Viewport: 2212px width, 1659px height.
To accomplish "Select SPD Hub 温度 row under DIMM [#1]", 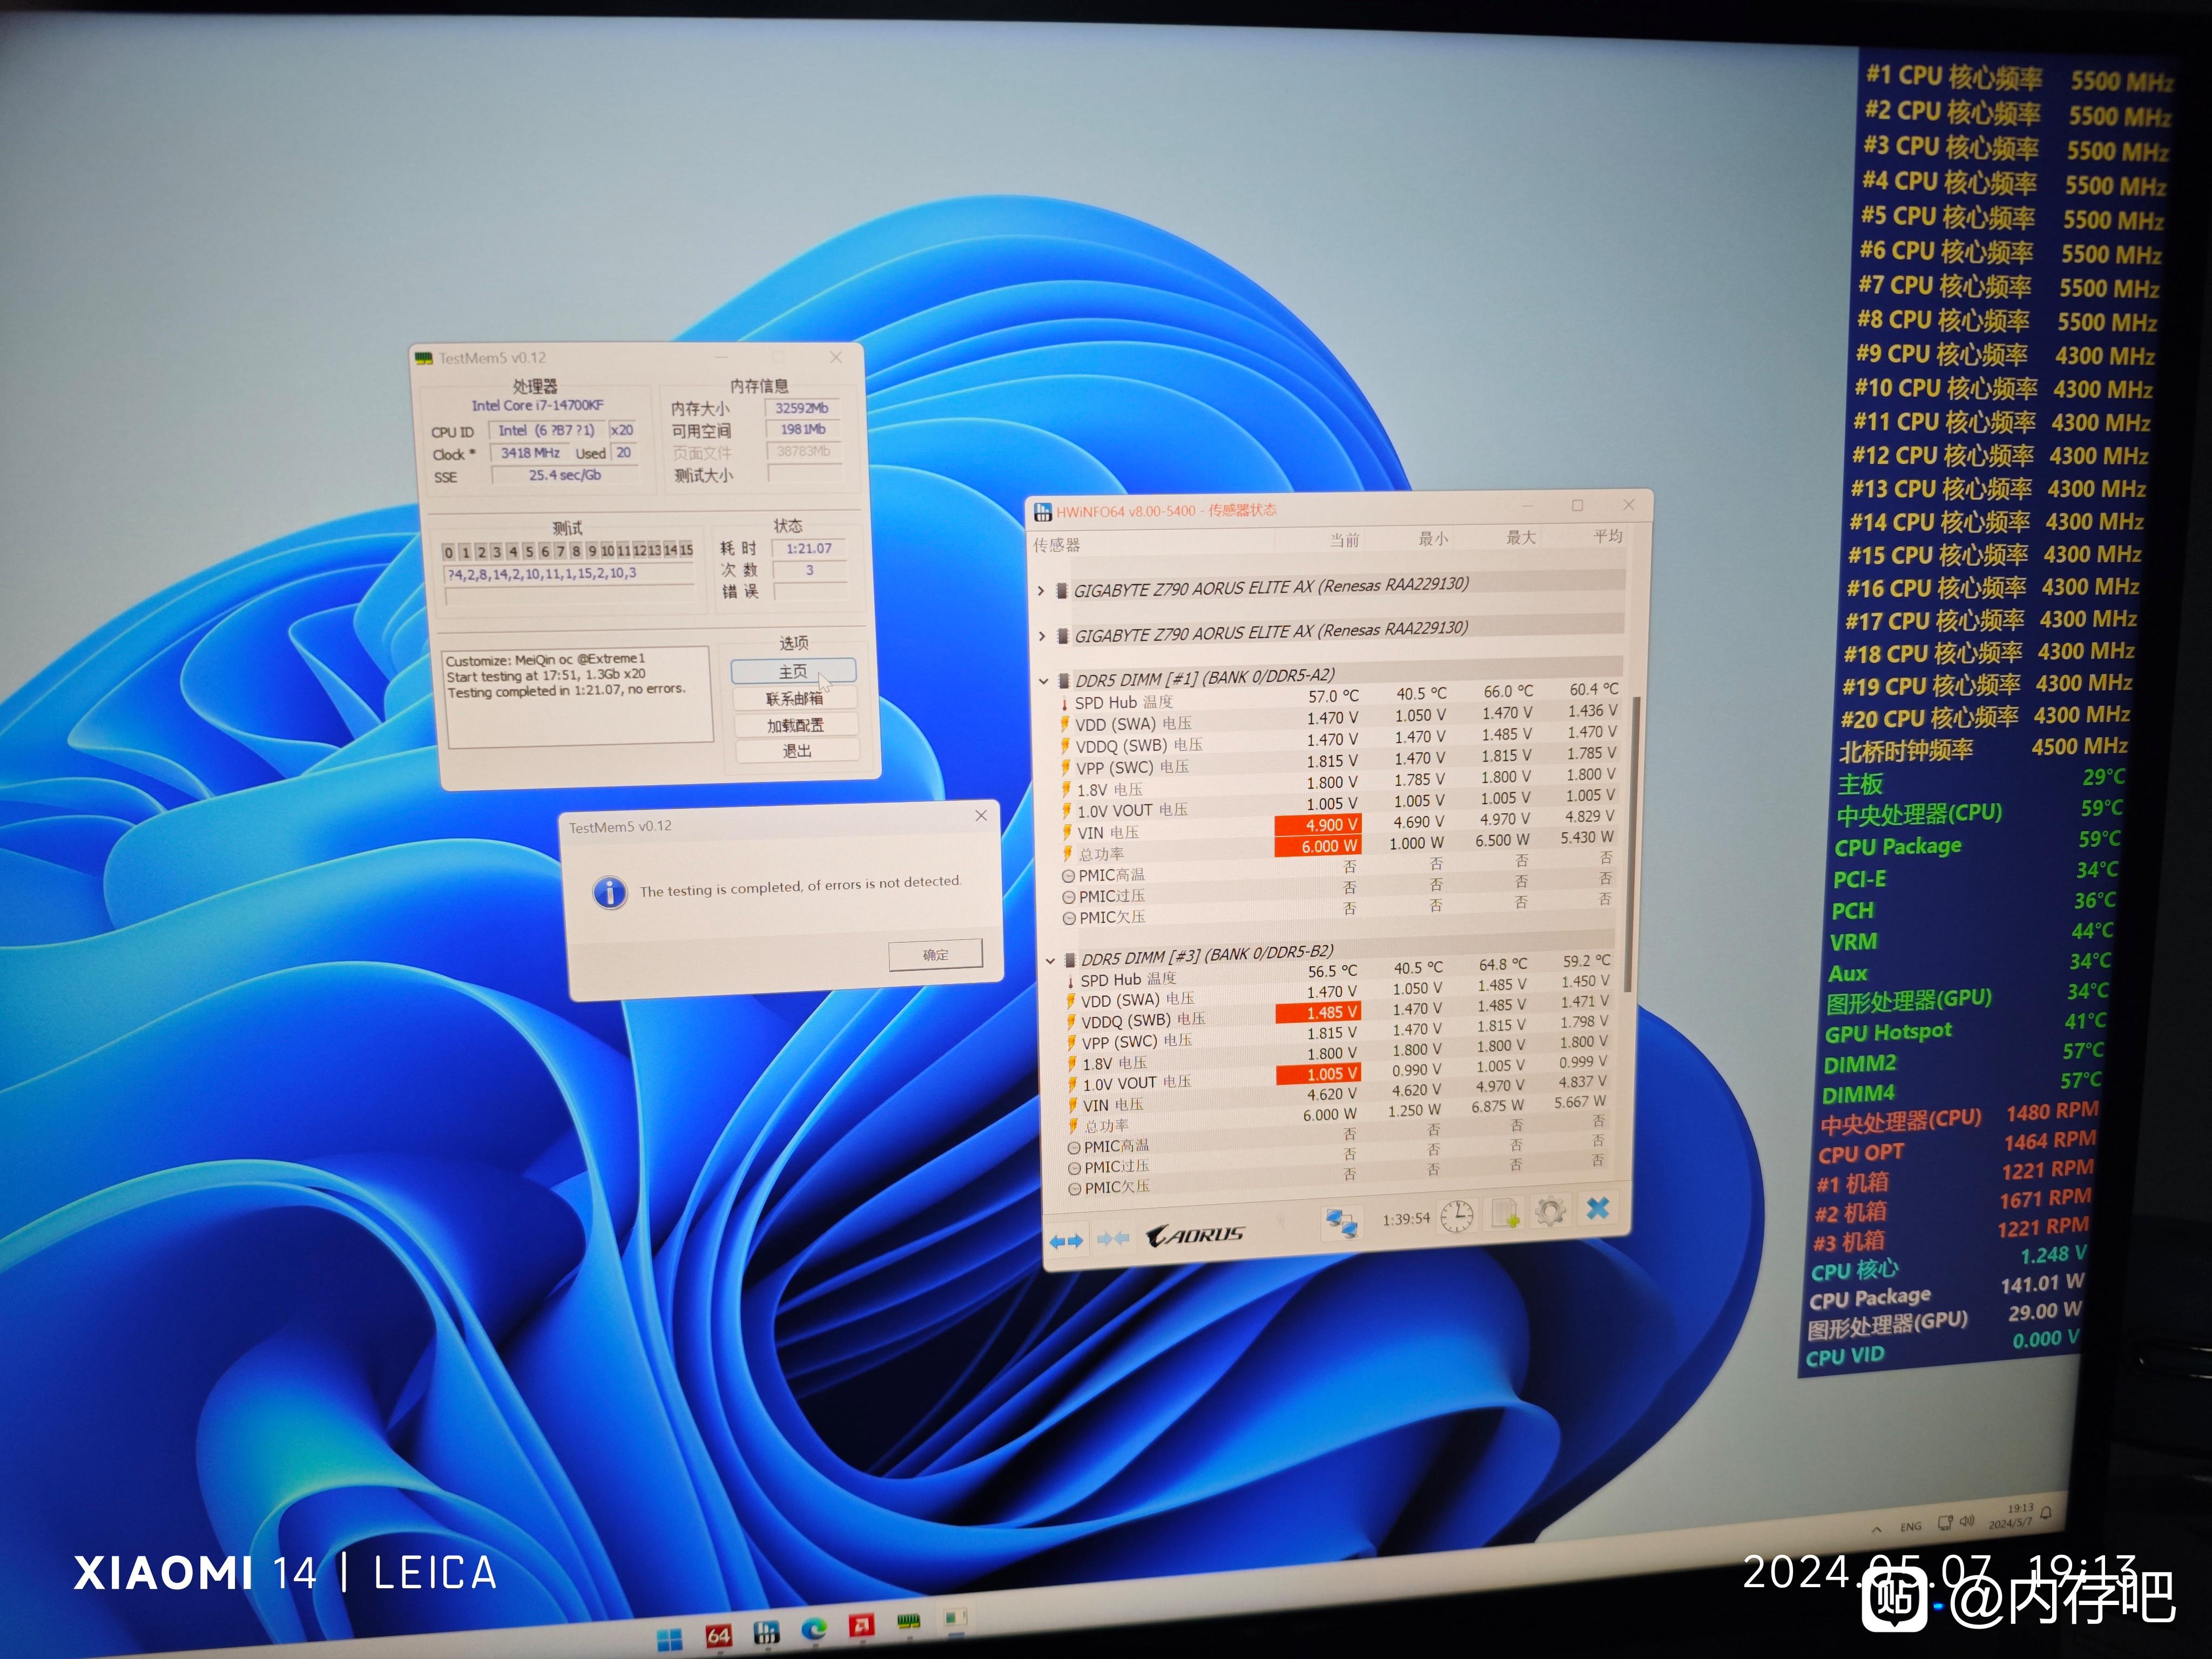I will pyautogui.click(x=1339, y=697).
